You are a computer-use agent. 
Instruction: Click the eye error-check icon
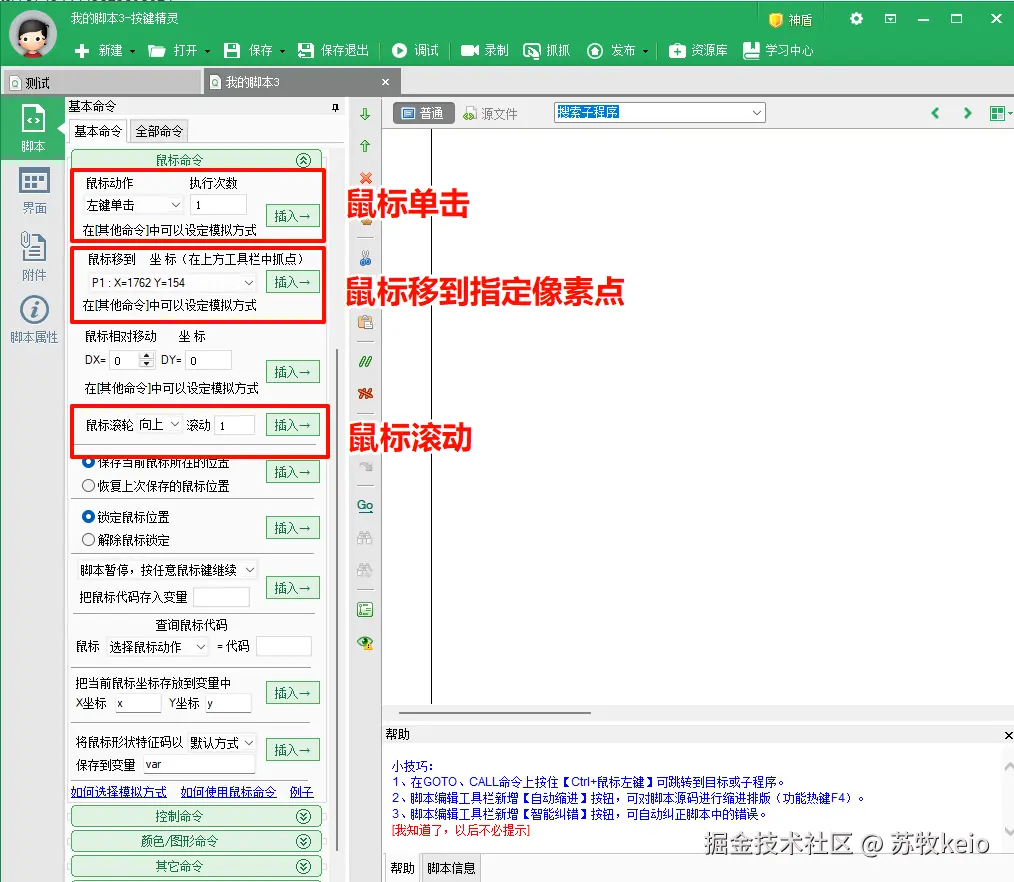[365, 642]
